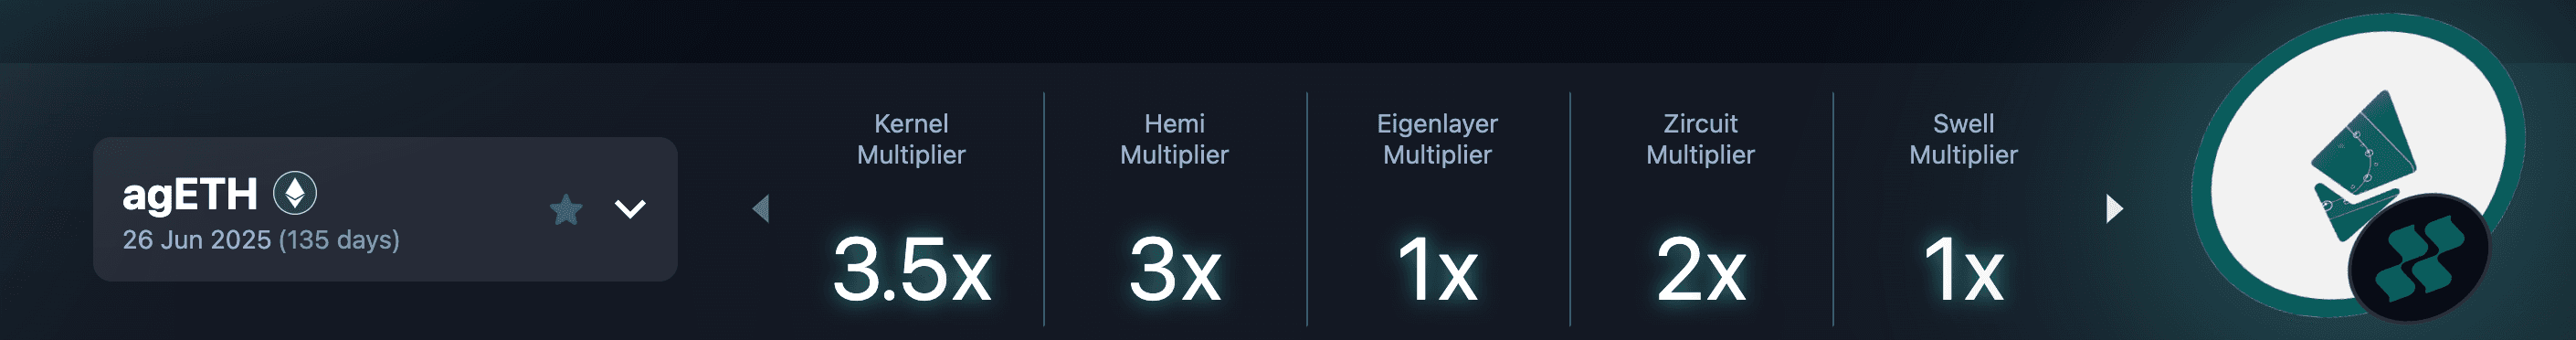This screenshot has height=340, width=2576.
Task: Select the Eigenlayer Multiplier label
Action: 1437,139
